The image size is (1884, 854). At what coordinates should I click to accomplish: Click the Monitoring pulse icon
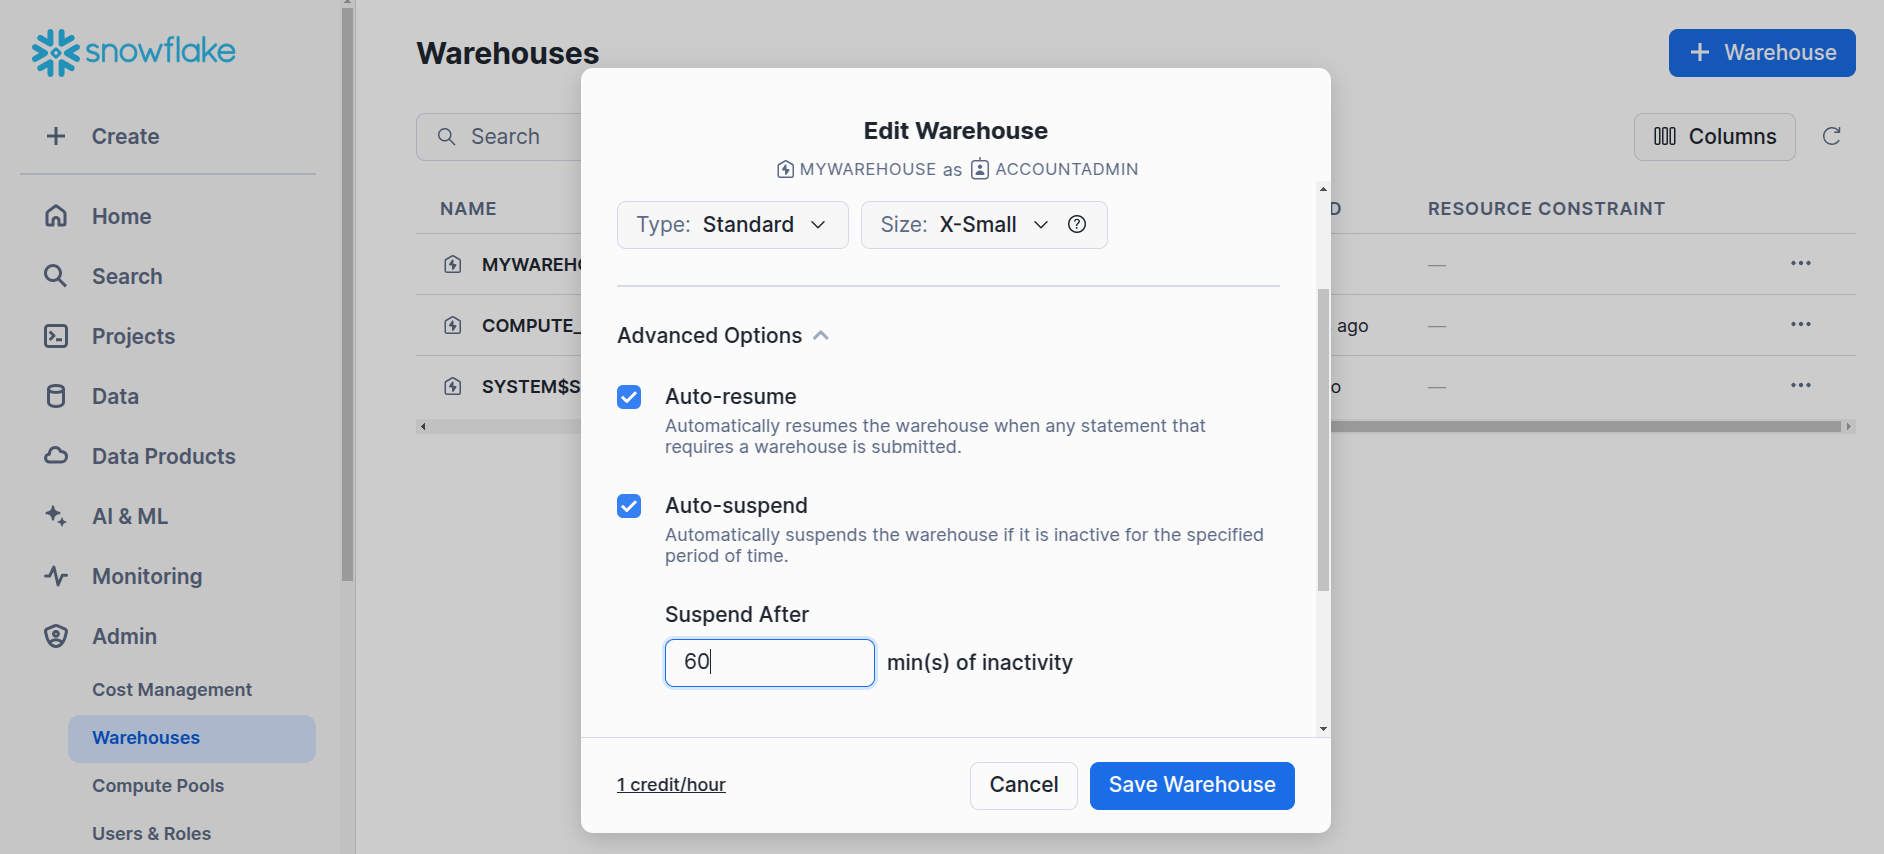[x=56, y=576]
